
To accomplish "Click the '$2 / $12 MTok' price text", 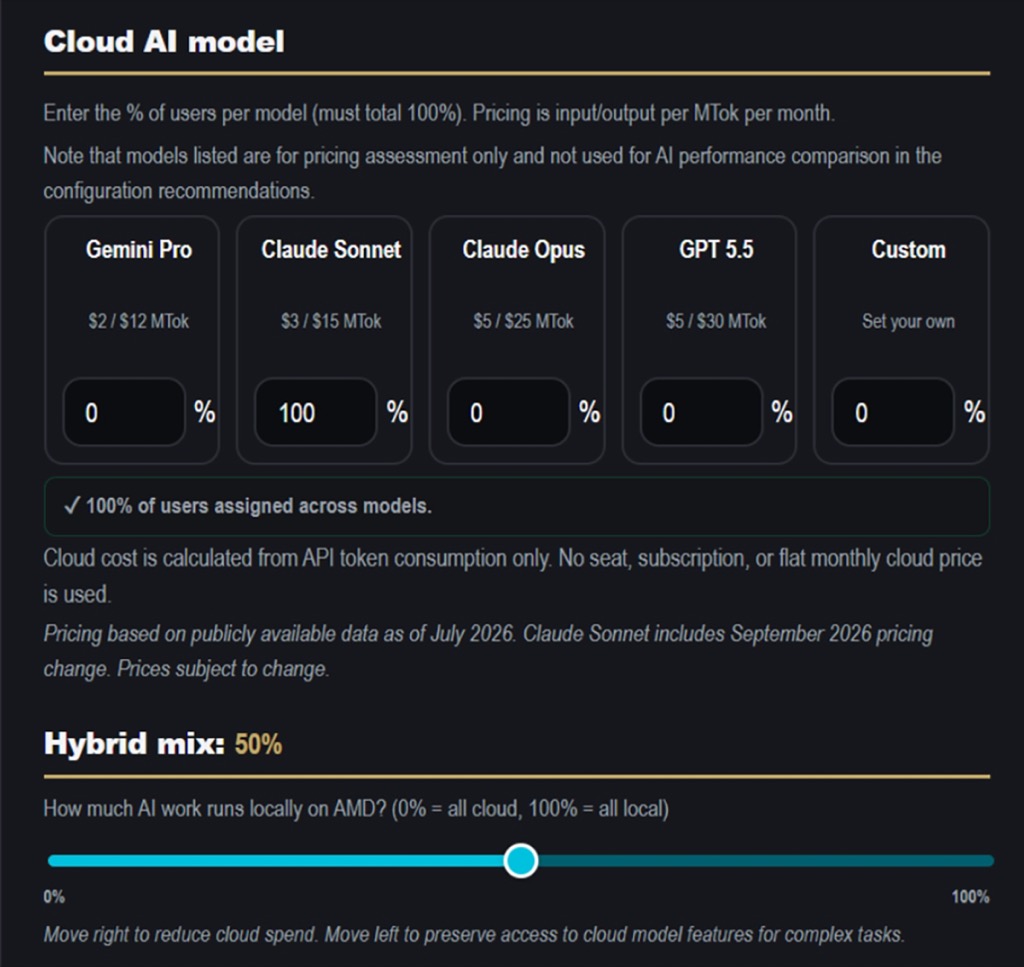I will point(138,321).
